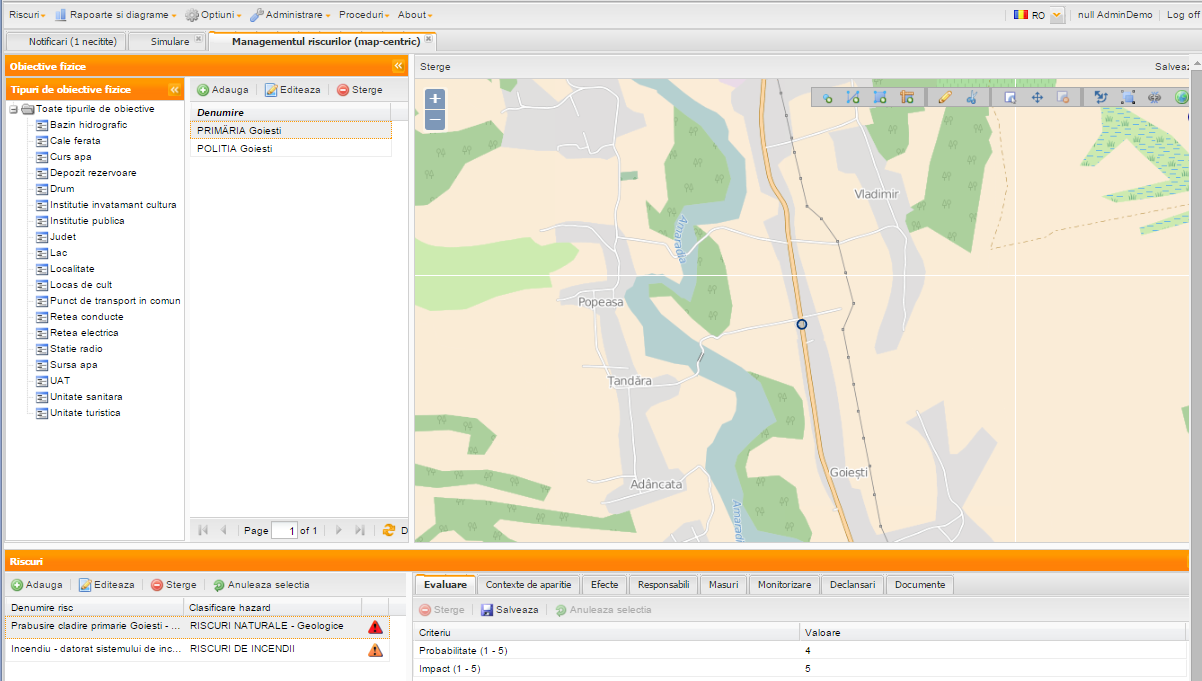Collapse Toate tipurile de obiective tree node
The image size is (1202, 681).
pos(13,109)
